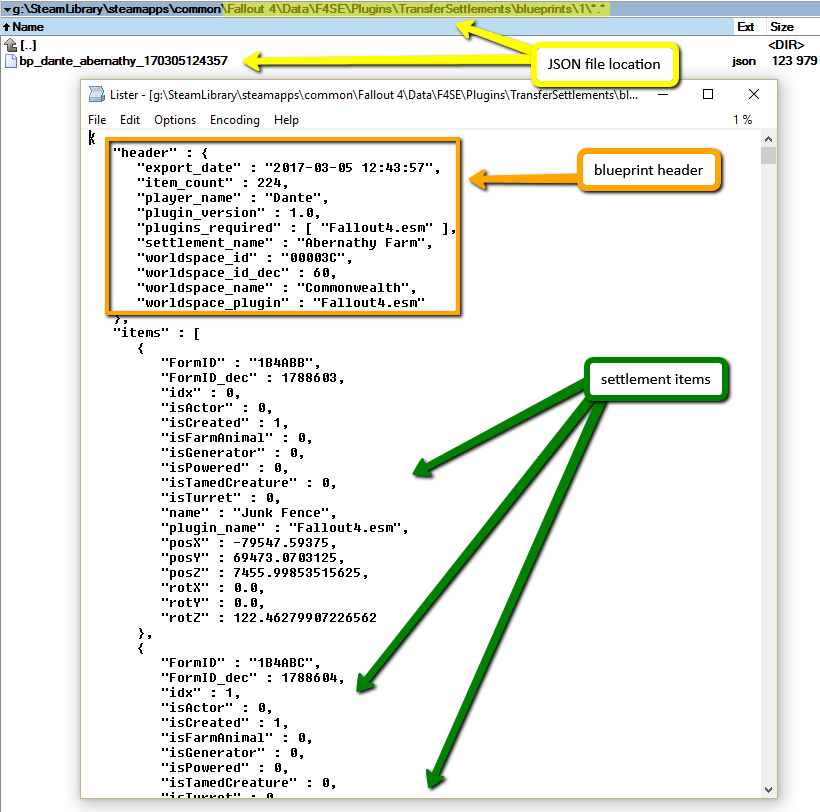The image size is (820, 812).
Task: Select file bp_dante_abernathy_170305124357
Action: click(123, 61)
